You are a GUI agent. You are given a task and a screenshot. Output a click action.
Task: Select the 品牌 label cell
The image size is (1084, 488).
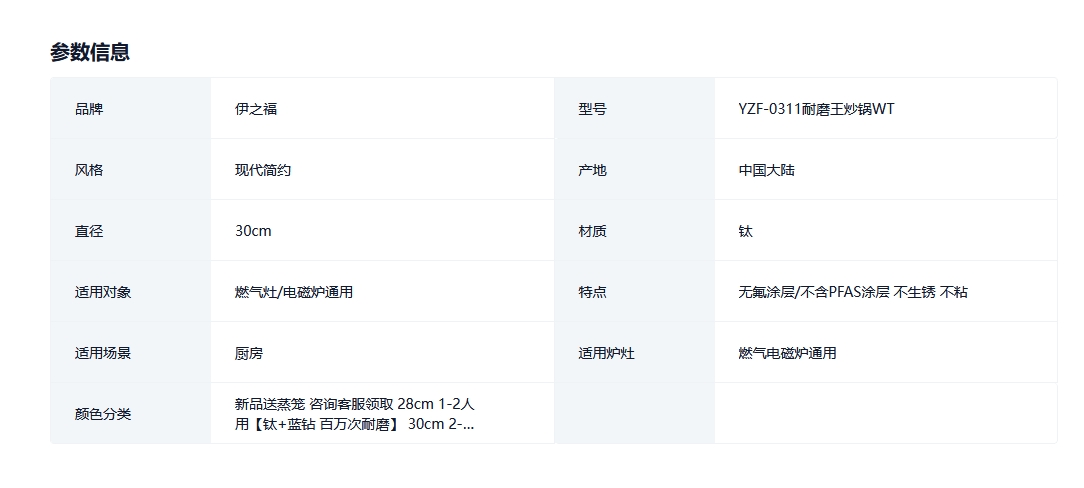(x=131, y=109)
